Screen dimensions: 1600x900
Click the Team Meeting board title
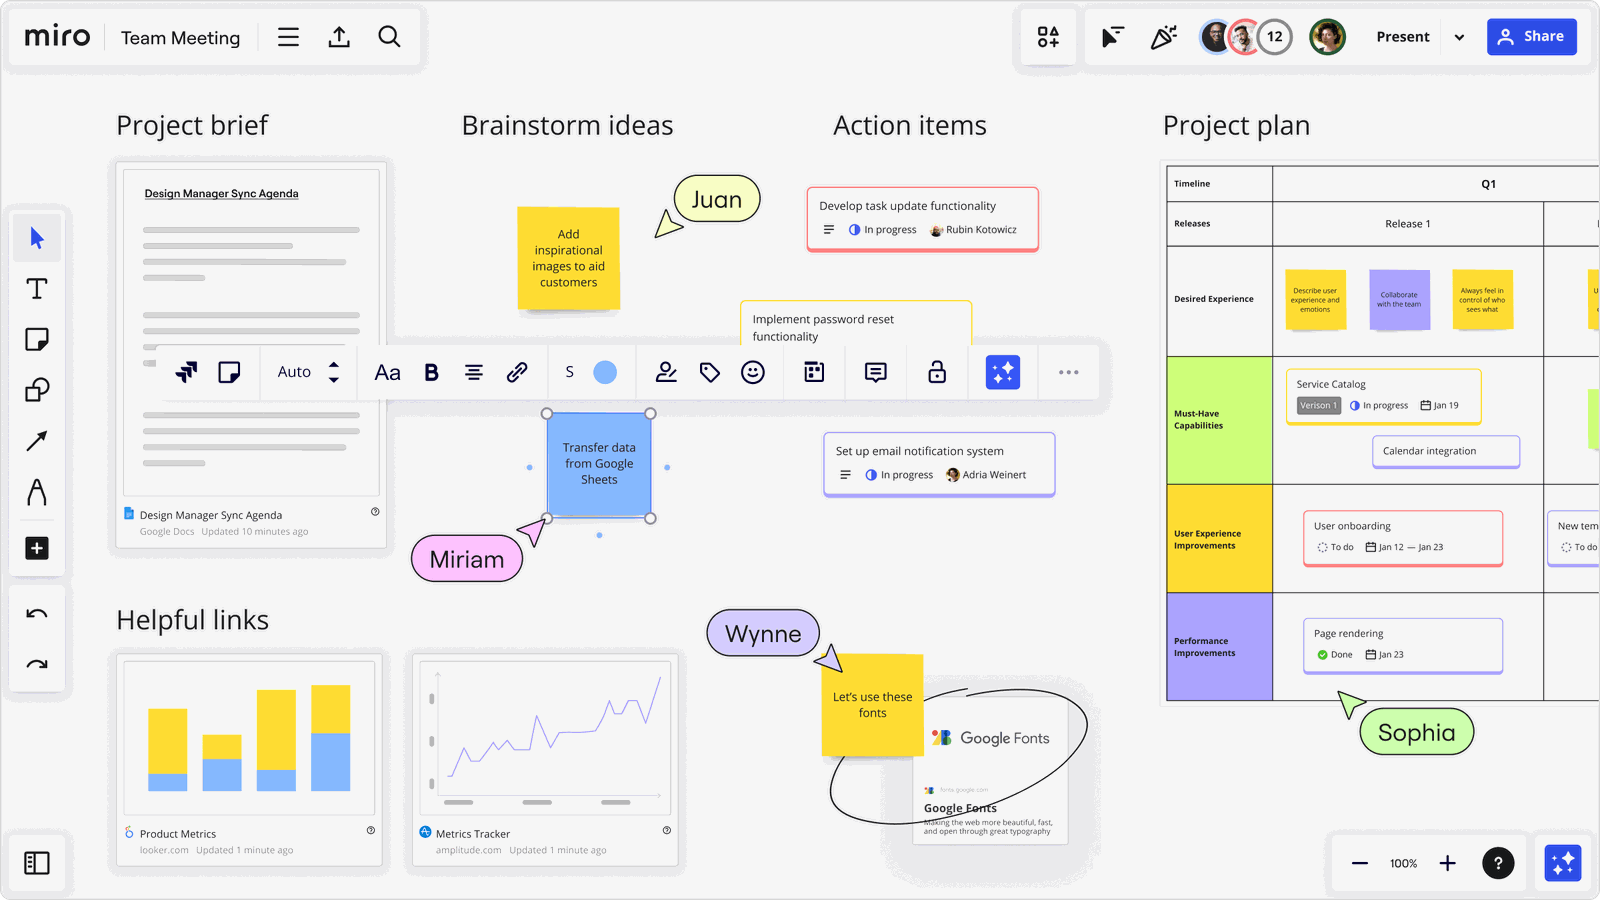(x=180, y=37)
